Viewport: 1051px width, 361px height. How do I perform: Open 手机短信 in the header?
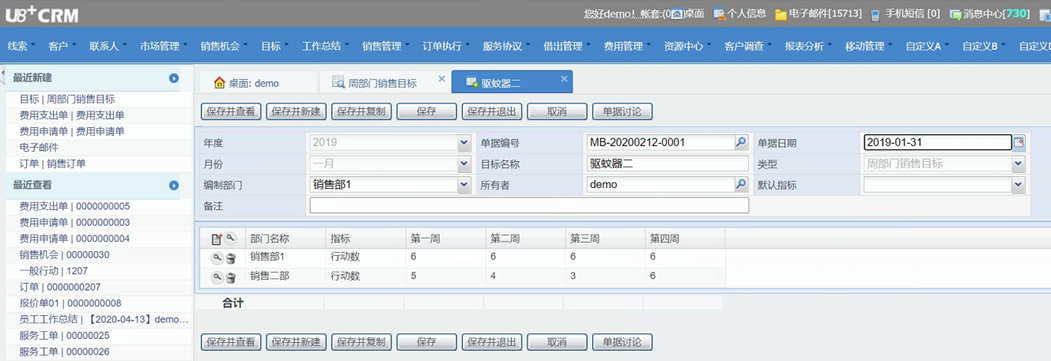click(x=905, y=13)
